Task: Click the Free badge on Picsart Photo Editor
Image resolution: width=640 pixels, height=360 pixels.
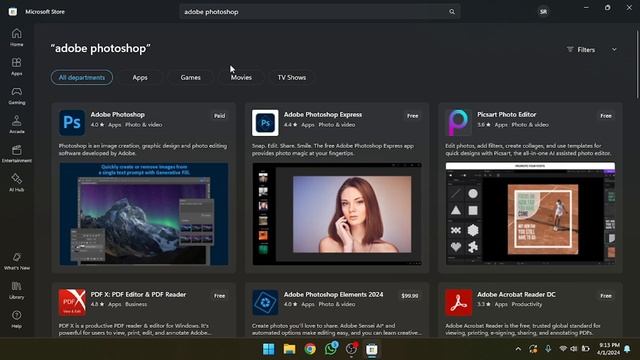Action: (606, 116)
